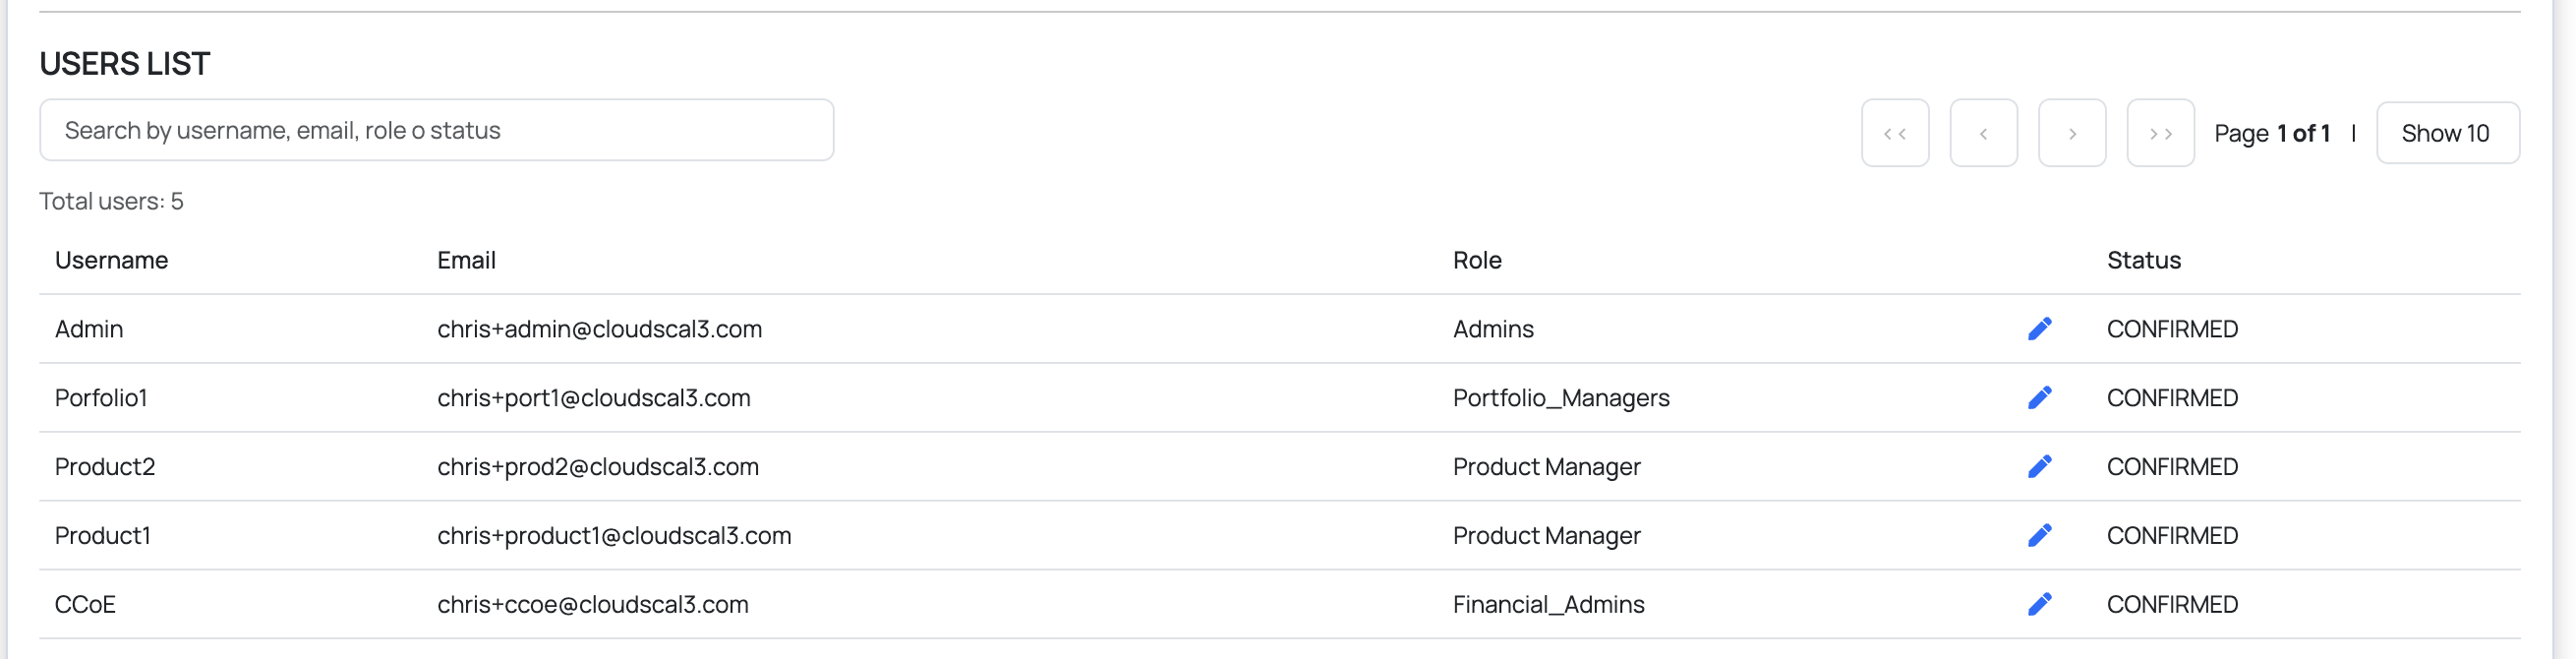Go to the first page of users
This screenshot has width=2576, height=659.
click(x=1894, y=133)
